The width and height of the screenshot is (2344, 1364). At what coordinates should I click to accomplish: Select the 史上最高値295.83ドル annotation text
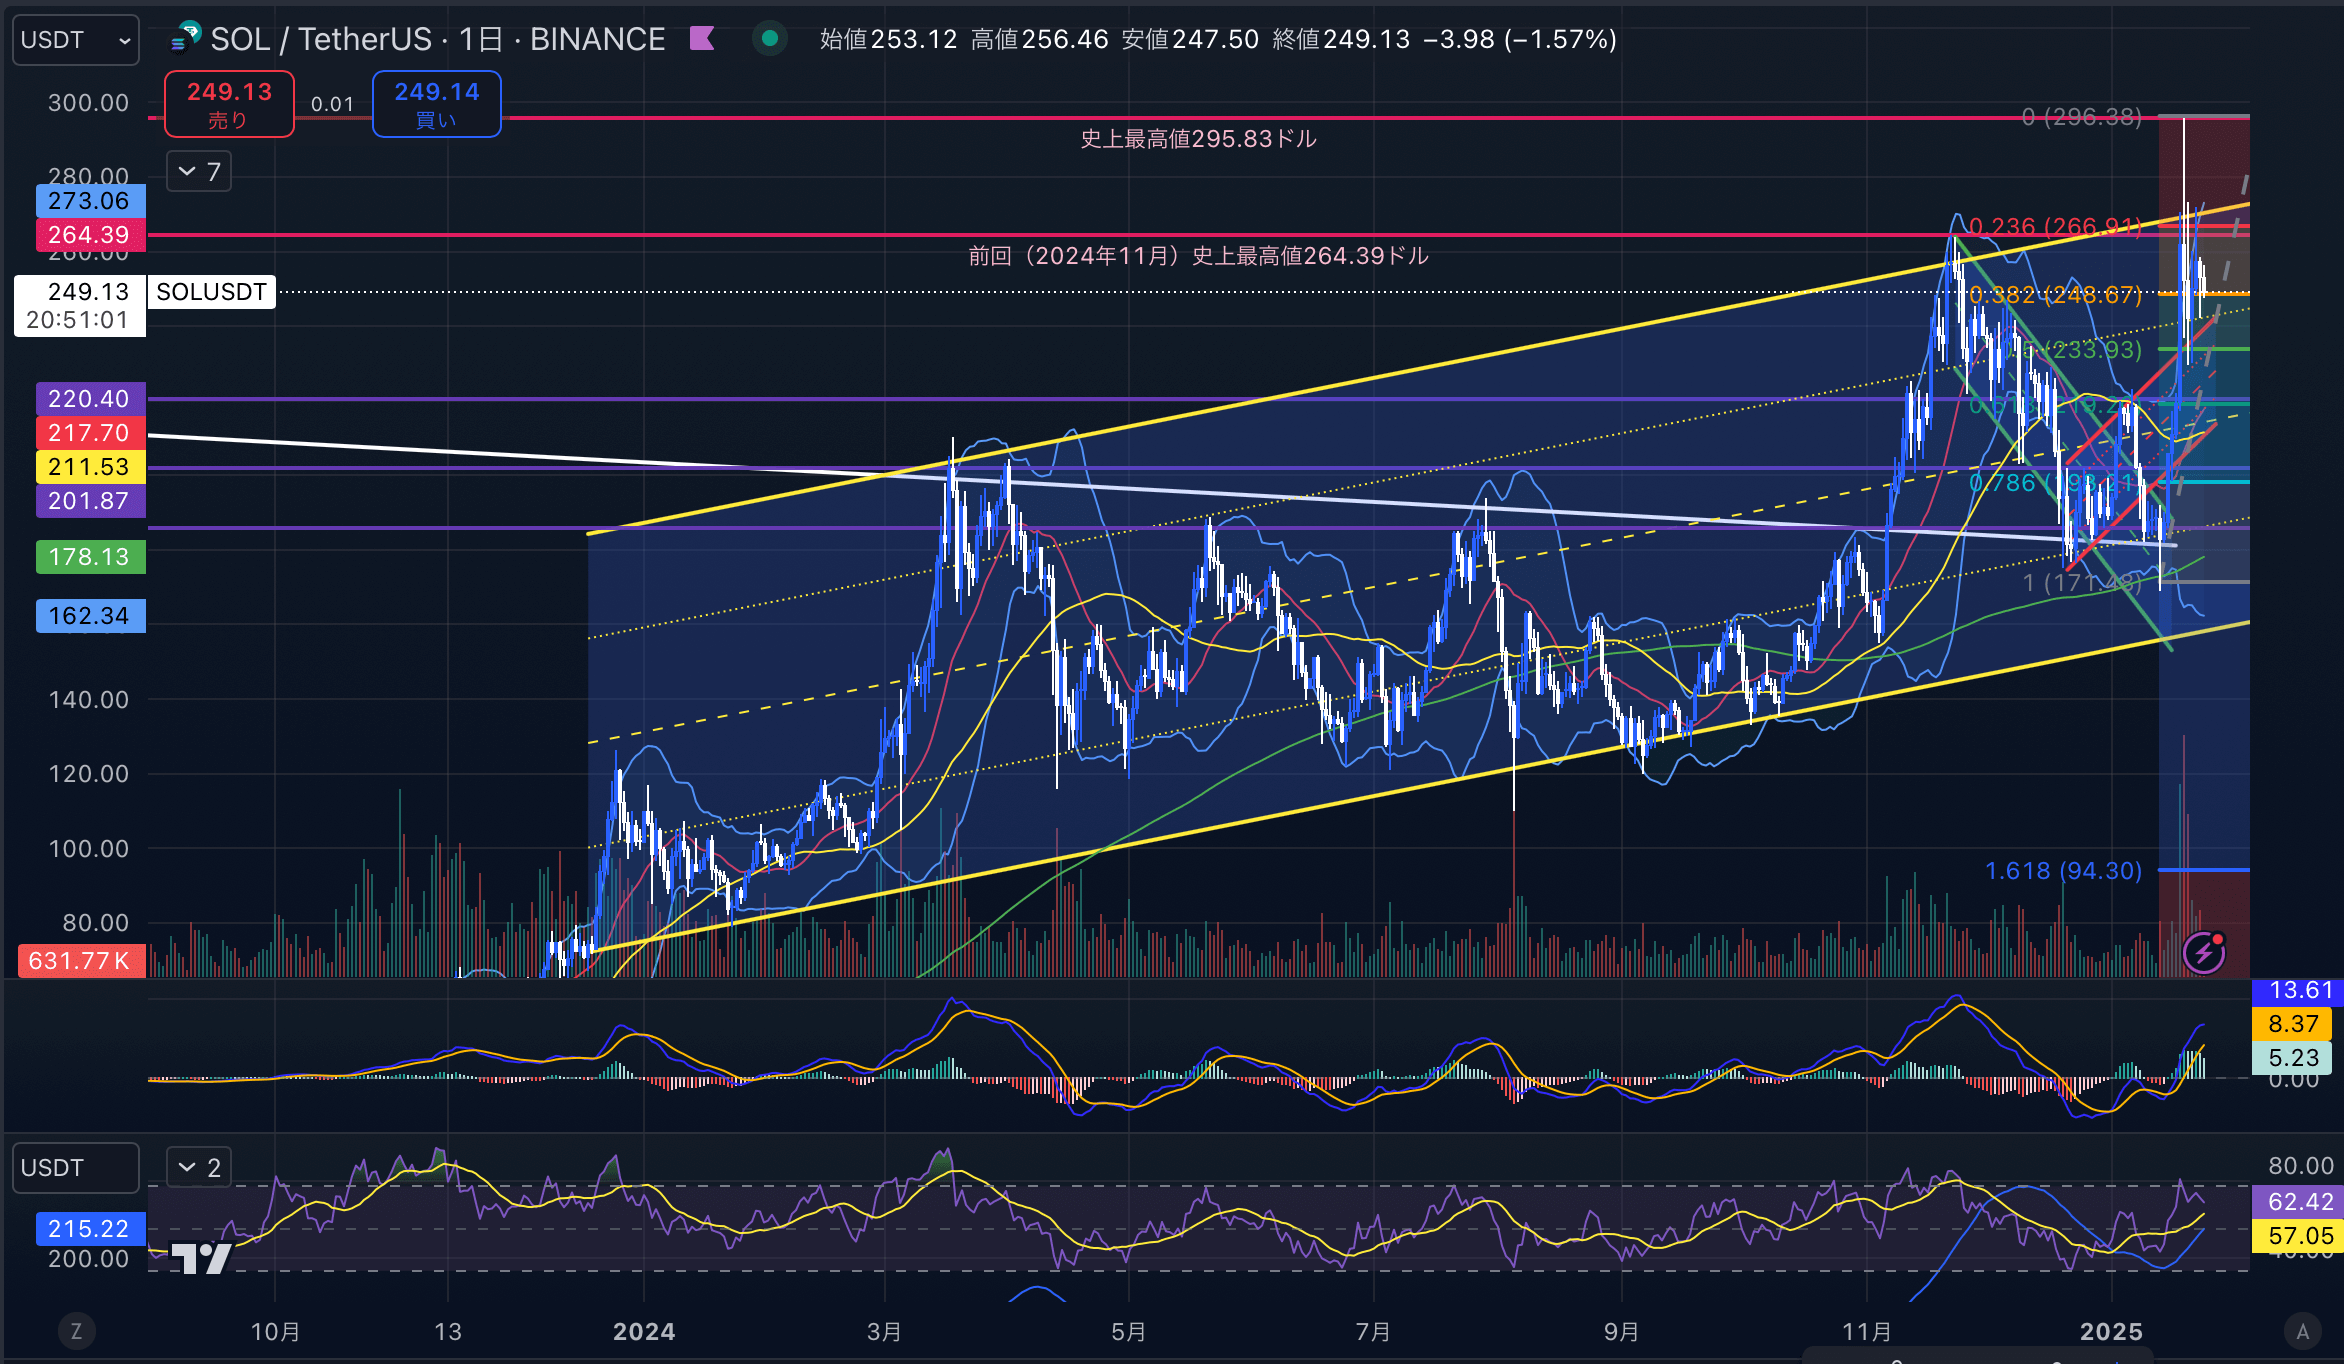[x=1198, y=139]
